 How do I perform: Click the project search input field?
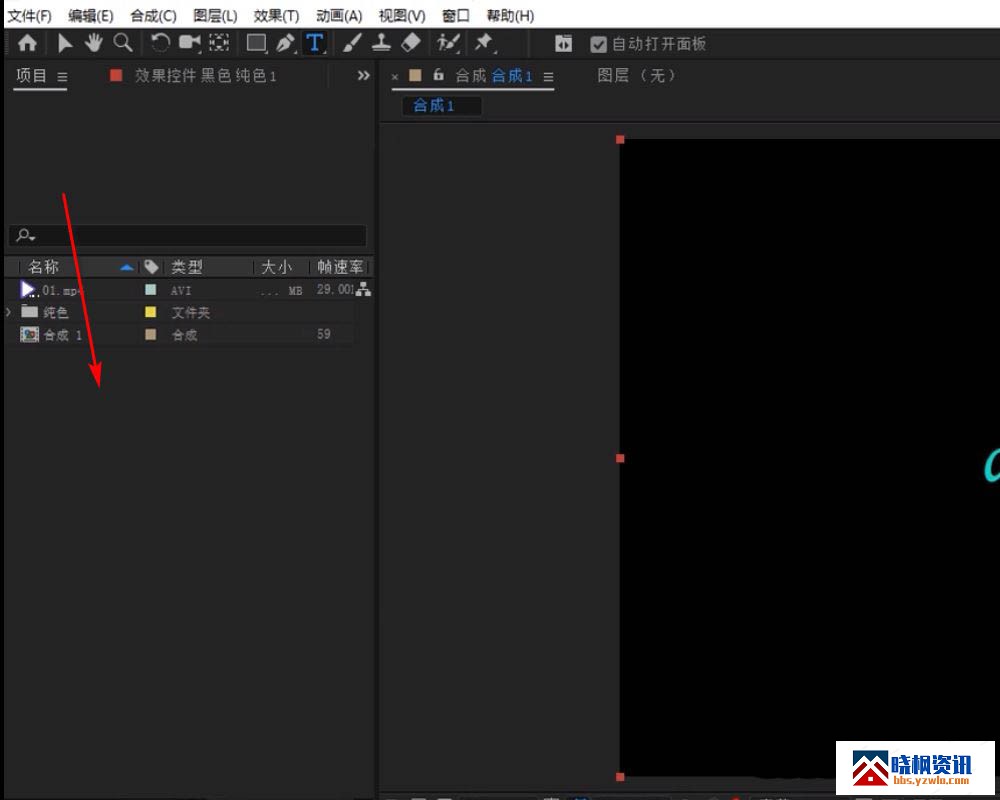click(x=188, y=235)
